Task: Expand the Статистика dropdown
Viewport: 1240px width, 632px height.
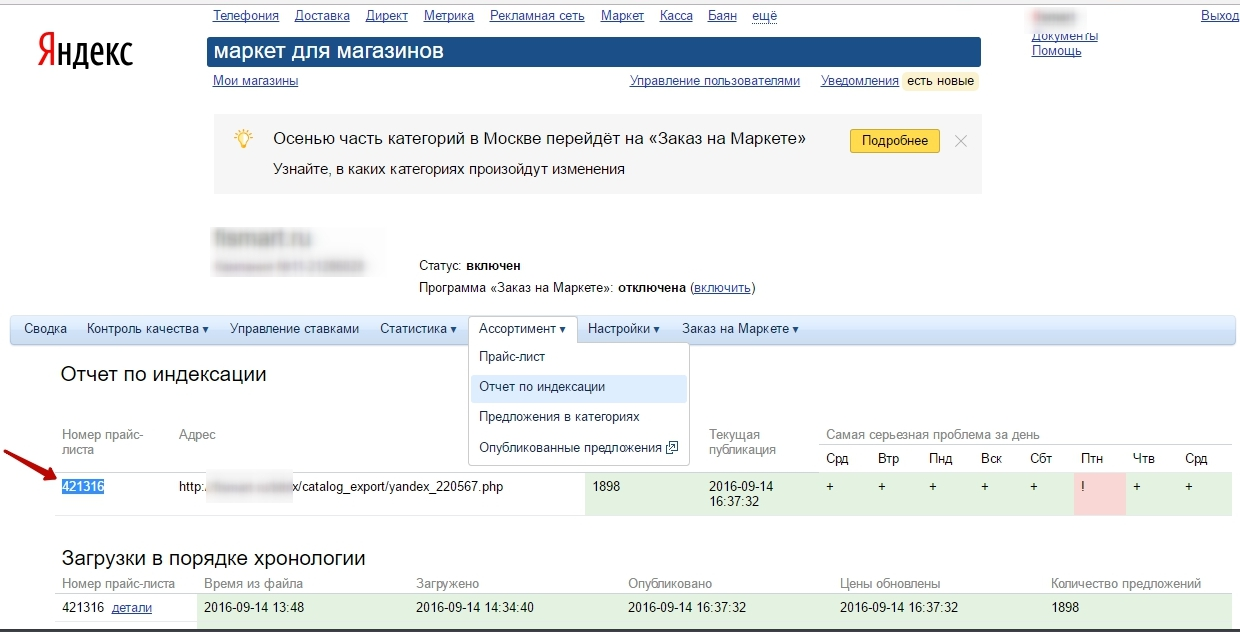Action: pos(418,329)
